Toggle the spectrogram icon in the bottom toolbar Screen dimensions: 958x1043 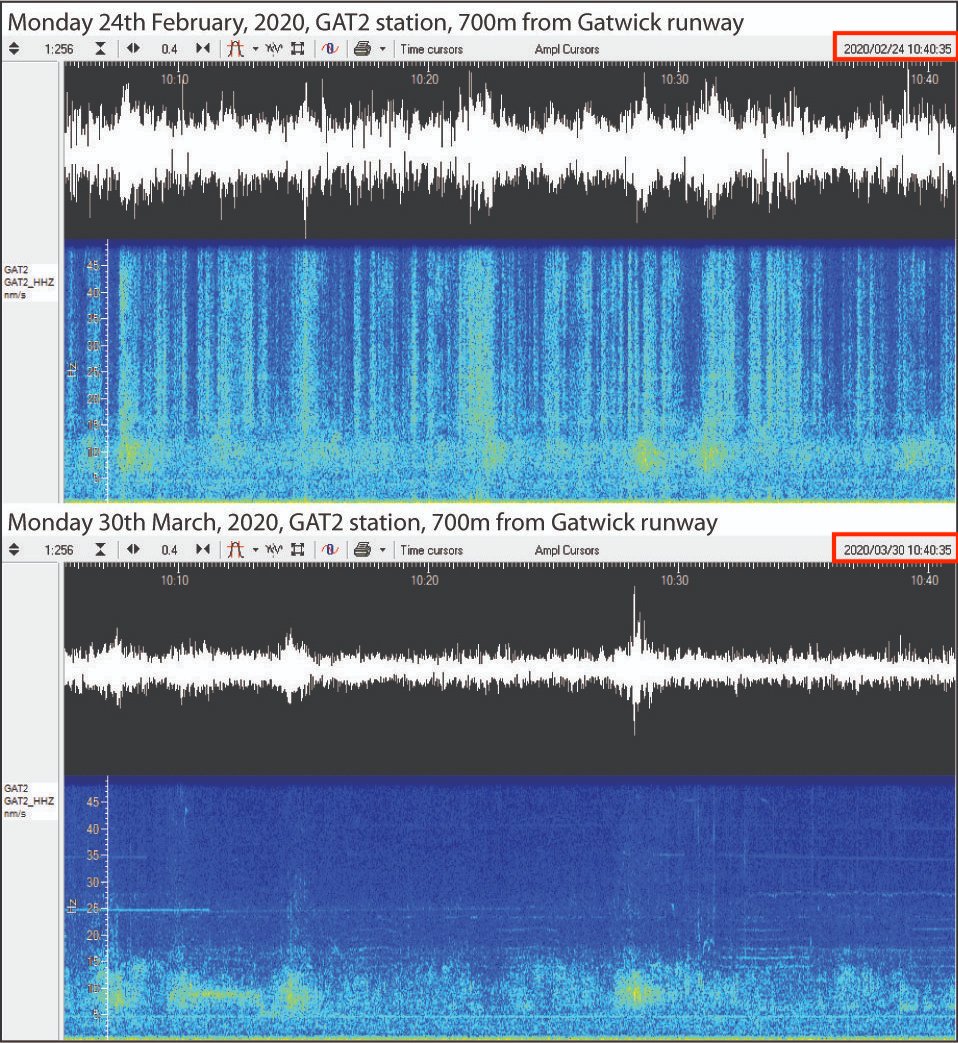pyautogui.click(x=330, y=549)
